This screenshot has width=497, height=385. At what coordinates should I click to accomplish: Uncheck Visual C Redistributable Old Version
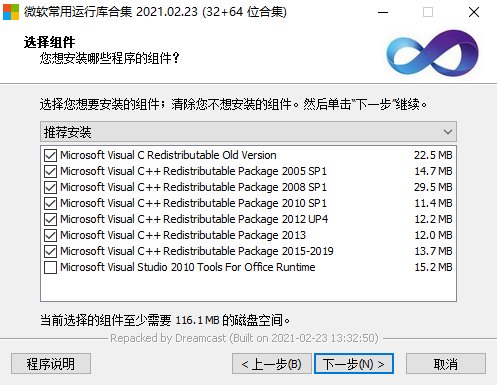pyautogui.click(x=50, y=155)
